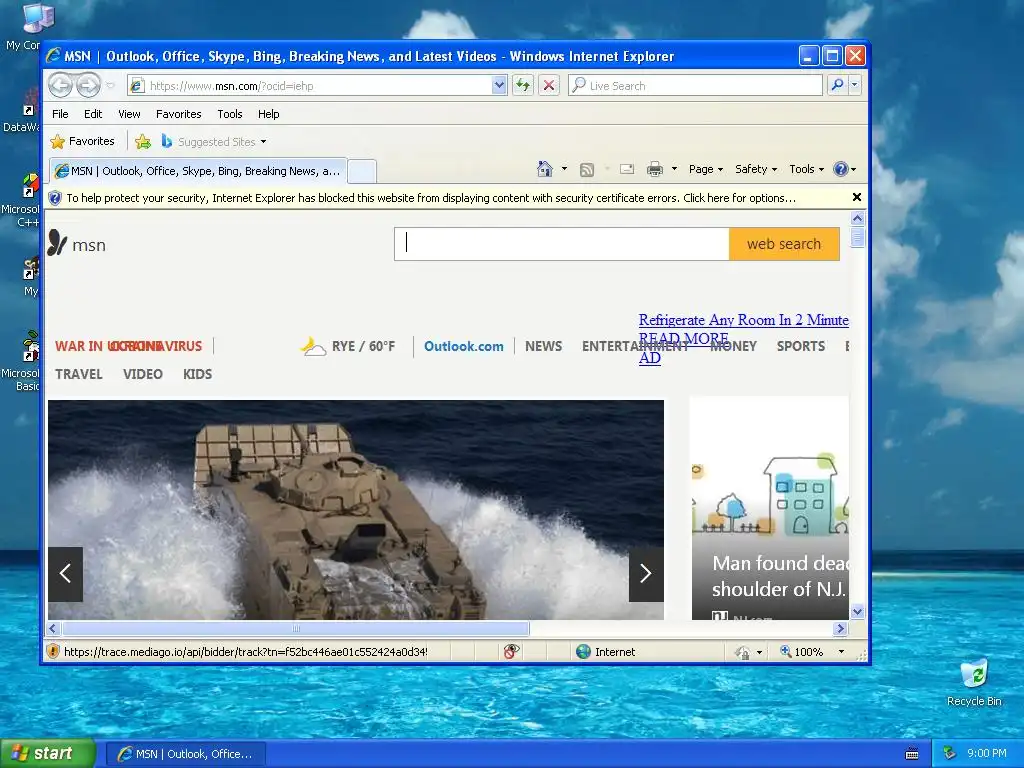Go to NEWS section
The width and height of the screenshot is (1024, 768).
coord(543,346)
